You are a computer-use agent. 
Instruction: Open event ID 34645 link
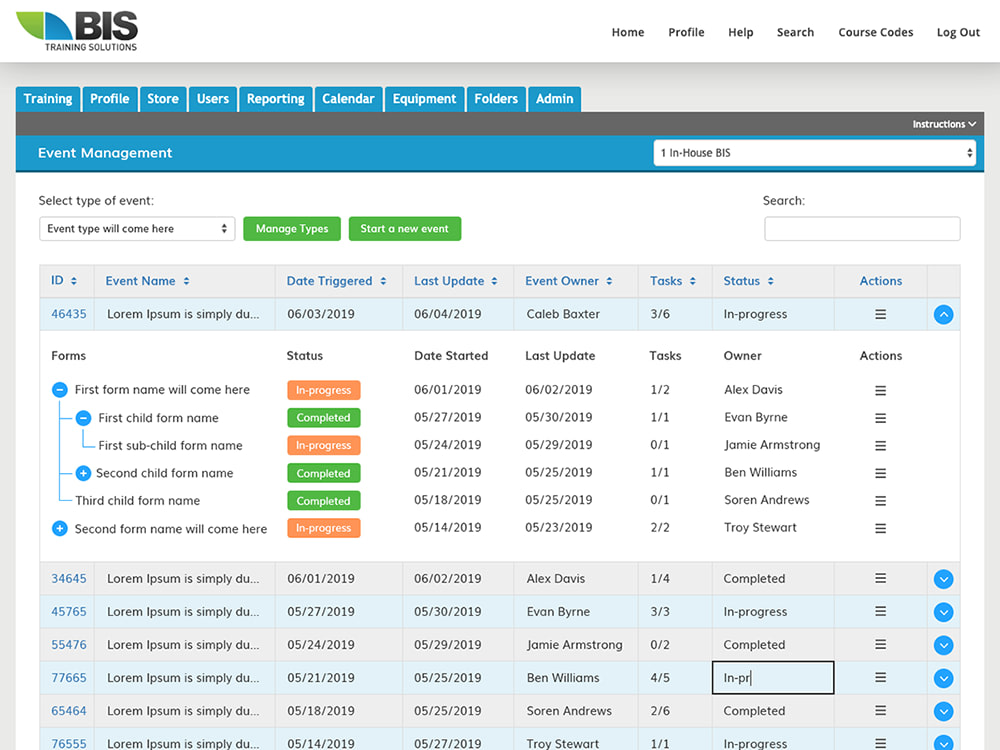(x=69, y=579)
